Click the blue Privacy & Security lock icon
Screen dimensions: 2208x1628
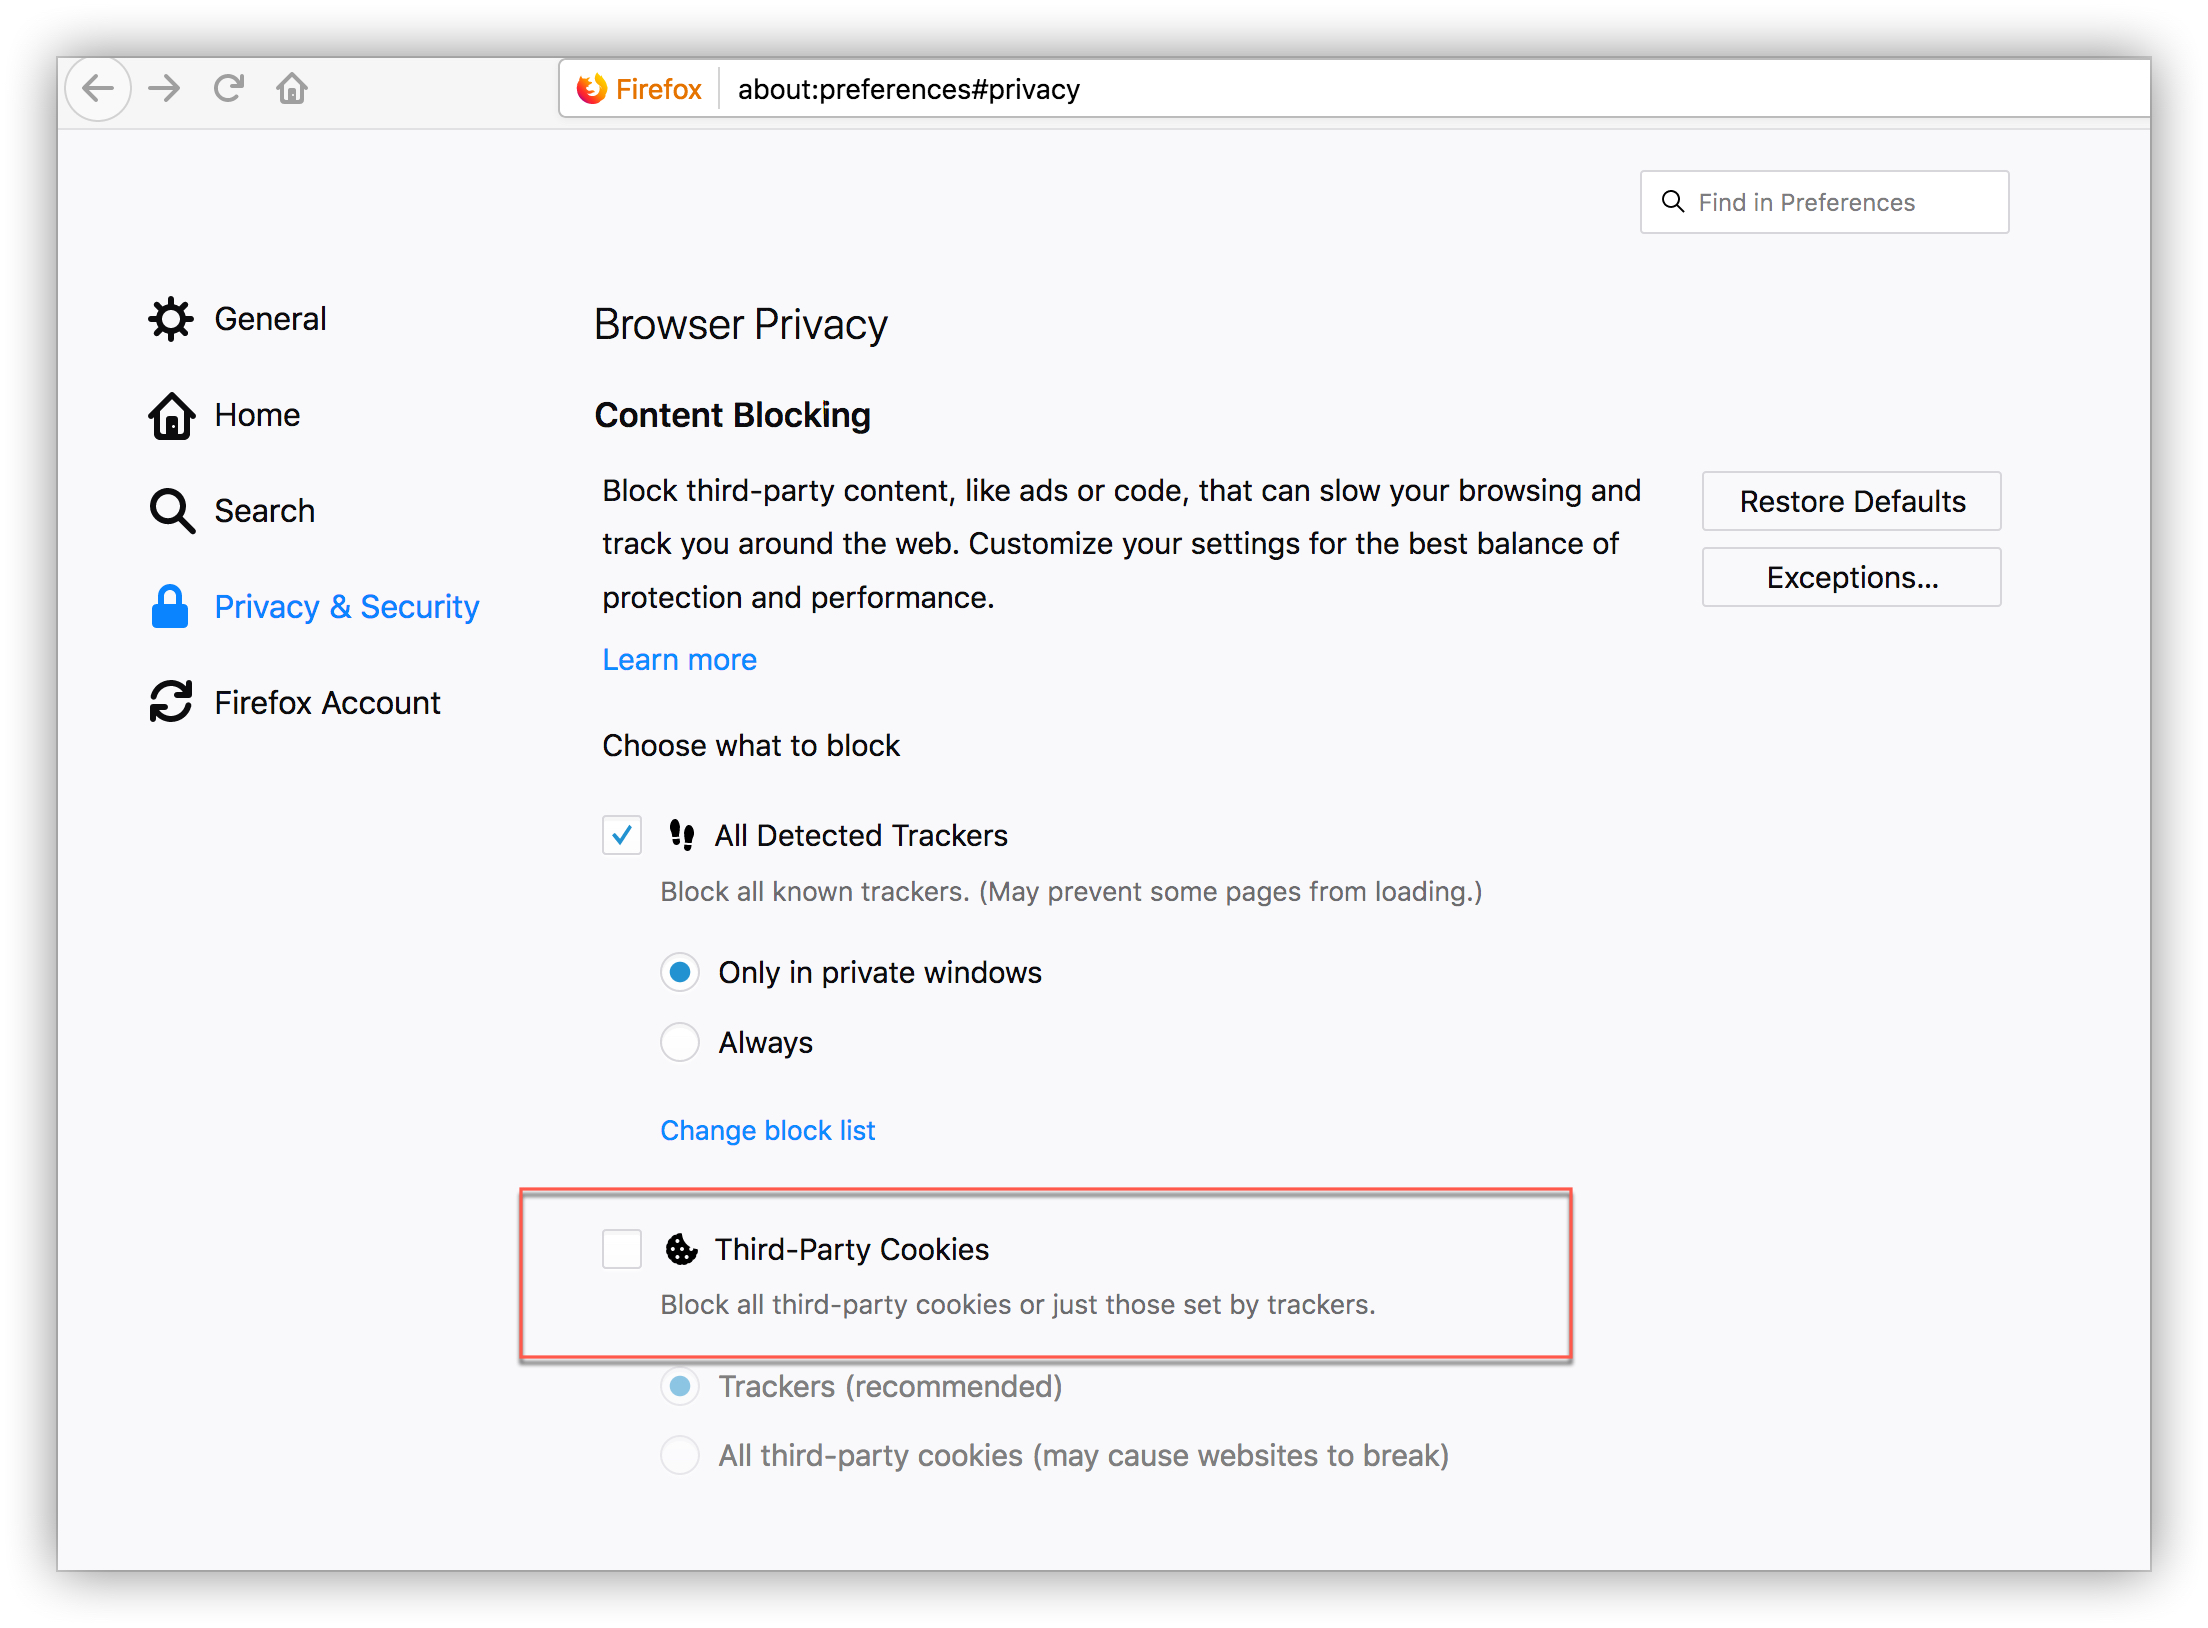click(170, 606)
